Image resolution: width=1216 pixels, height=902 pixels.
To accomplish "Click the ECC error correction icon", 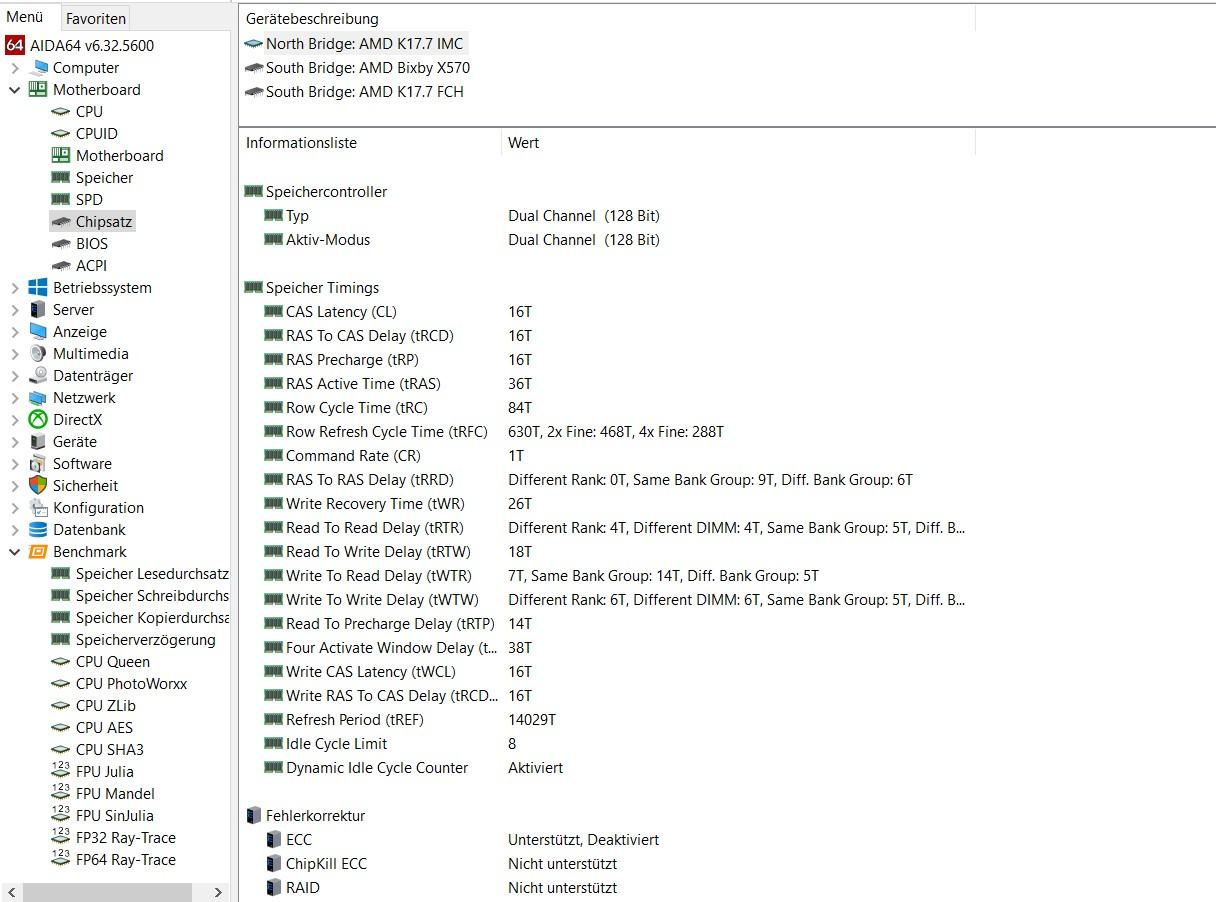I will click(274, 840).
